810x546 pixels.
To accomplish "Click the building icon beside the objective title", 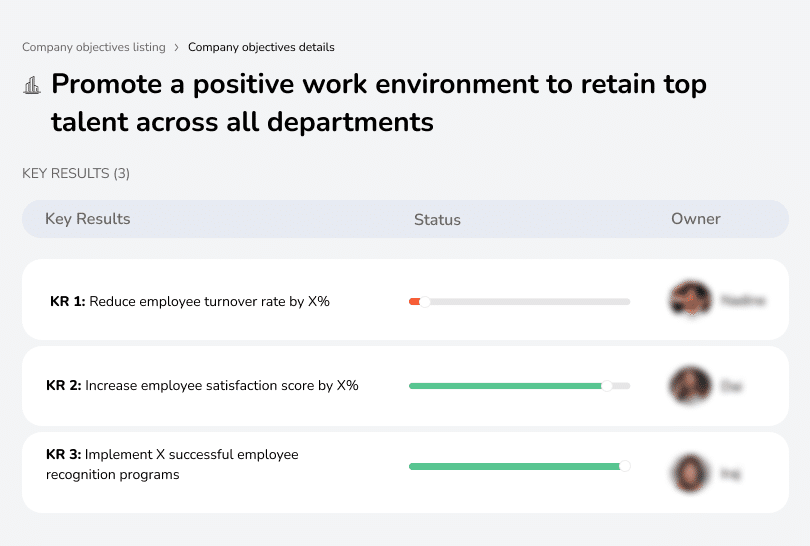I will click(32, 85).
